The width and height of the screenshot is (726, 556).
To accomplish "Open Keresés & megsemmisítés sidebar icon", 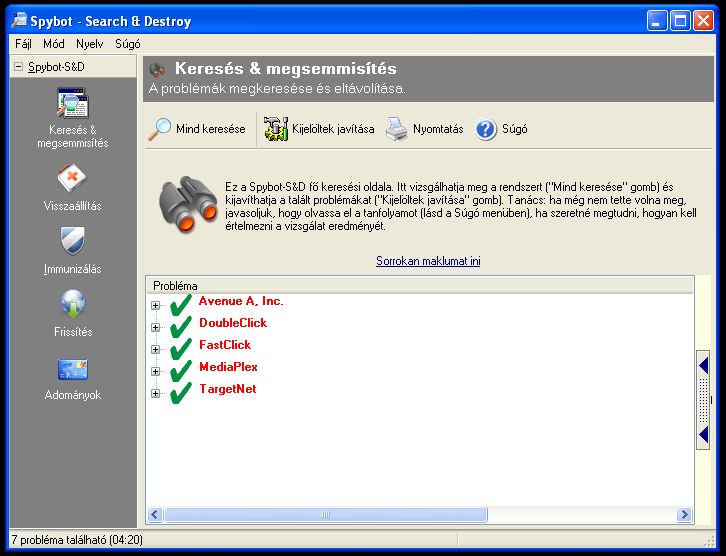I will point(73,103).
